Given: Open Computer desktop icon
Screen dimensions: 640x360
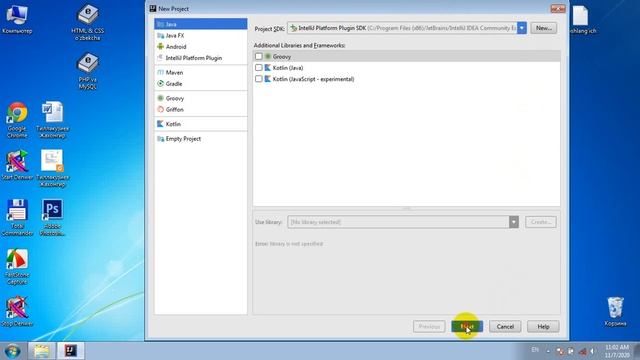Looking at the screenshot, I should point(17,19).
